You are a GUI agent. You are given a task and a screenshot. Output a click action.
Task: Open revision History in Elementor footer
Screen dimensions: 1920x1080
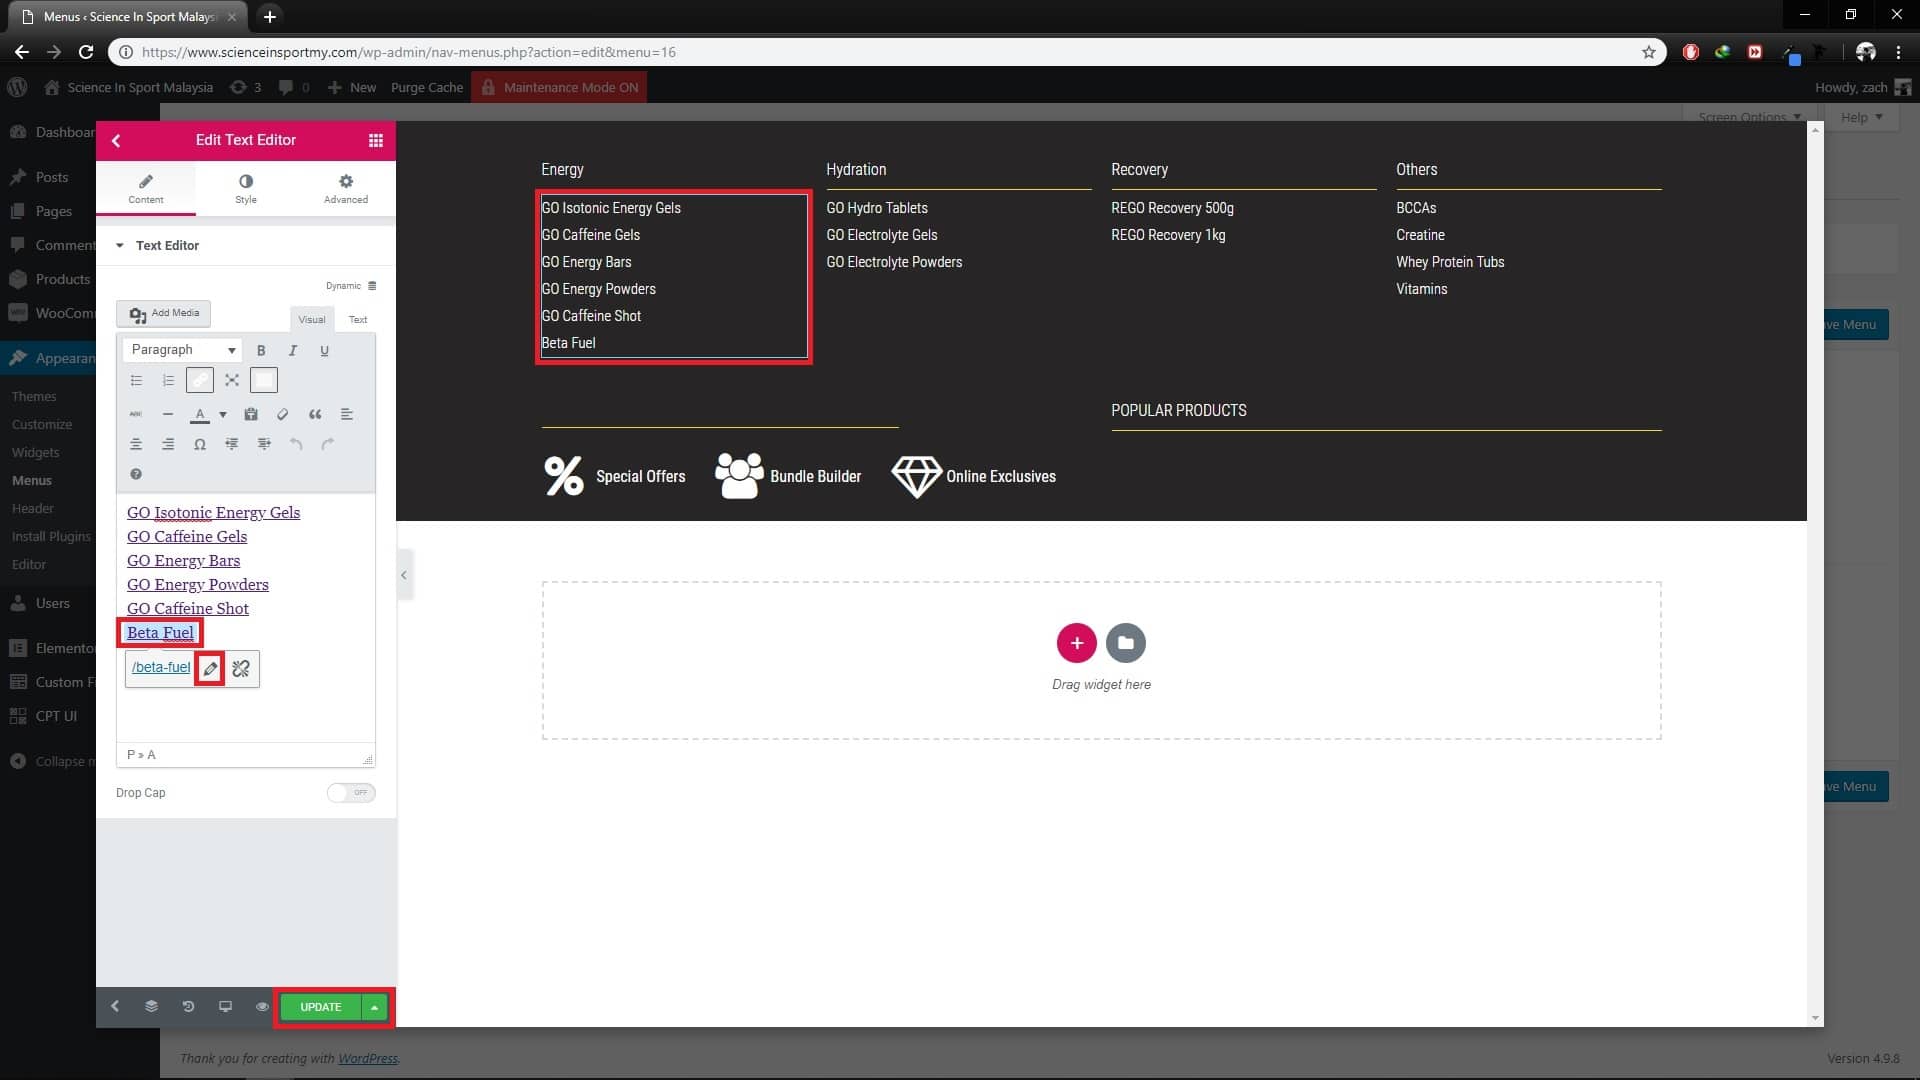(x=188, y=1007)
